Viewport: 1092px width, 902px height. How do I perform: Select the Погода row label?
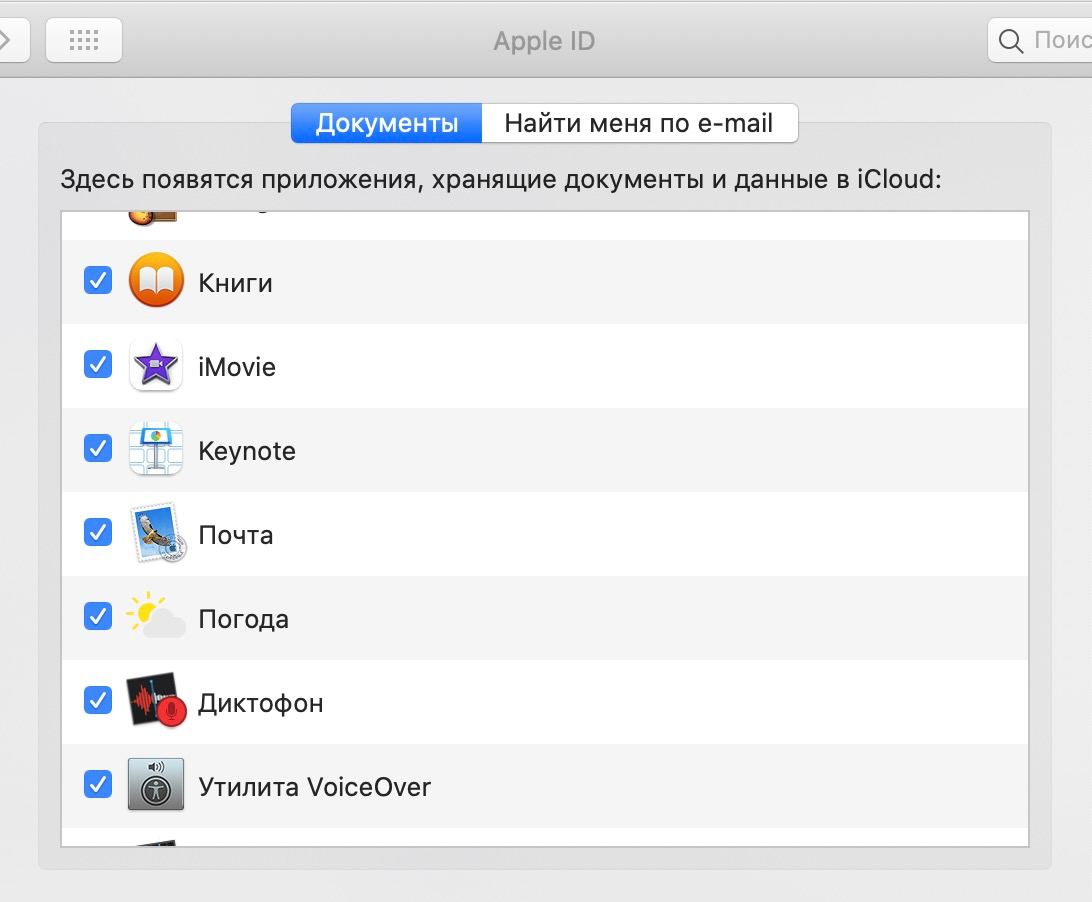coord(244,619)
